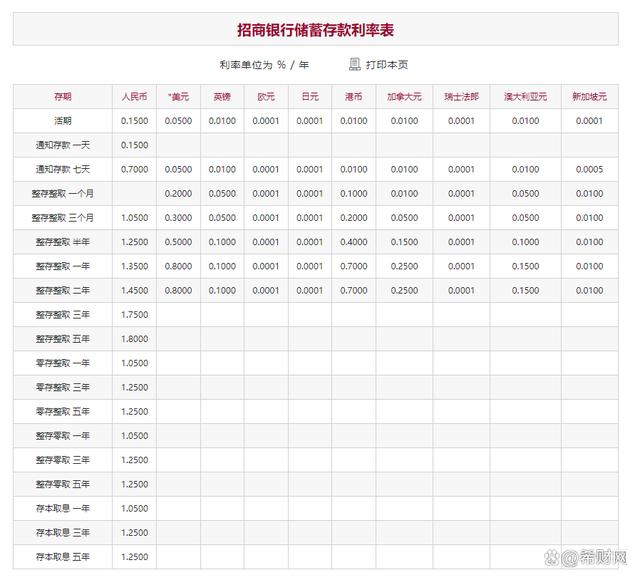The height and width of the screenshot is (580, 640).
Task: Click the printer icon beside 打印本页
Action: pyautogui.click(x=354, y=64)
